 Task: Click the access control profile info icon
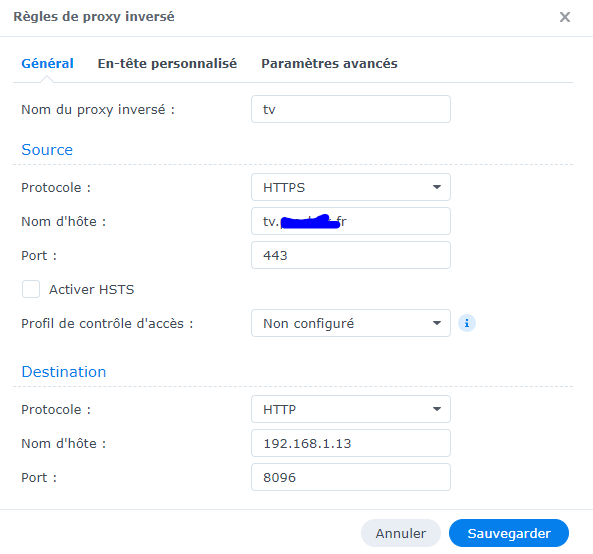tap(467, 323)
